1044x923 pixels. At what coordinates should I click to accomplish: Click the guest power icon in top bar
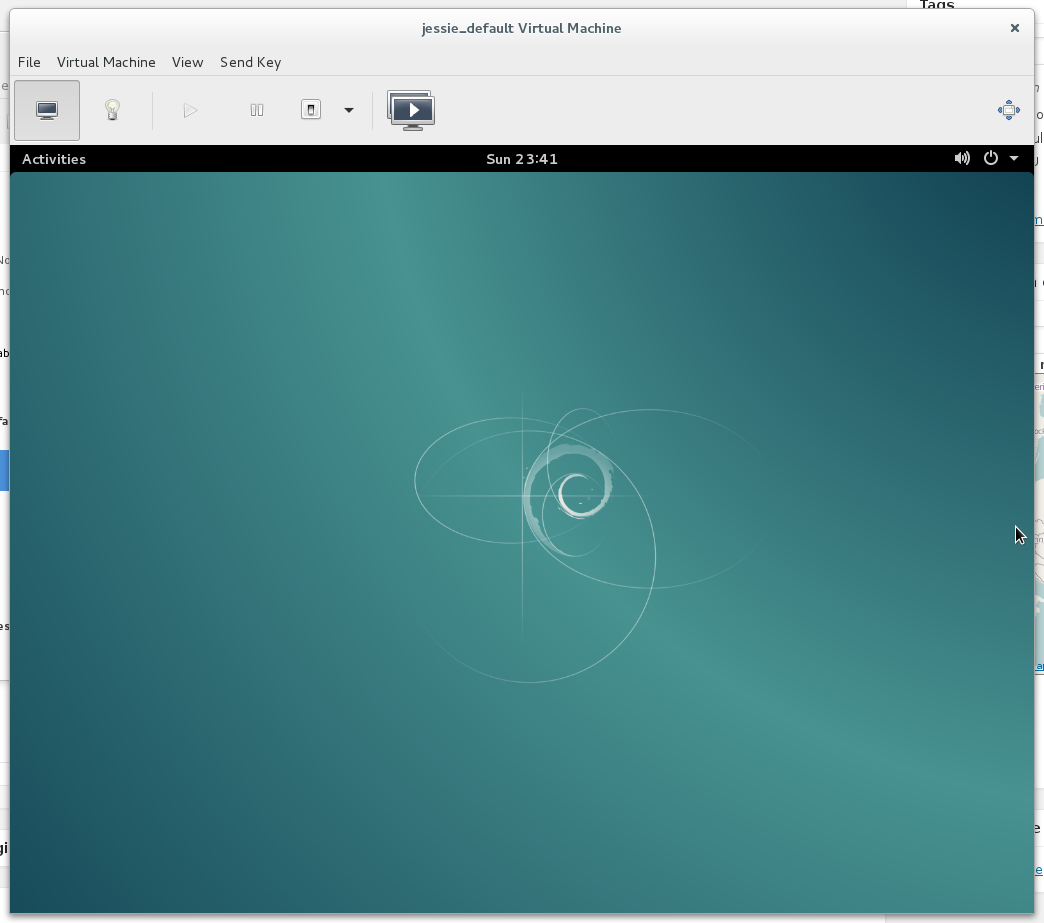991,158
